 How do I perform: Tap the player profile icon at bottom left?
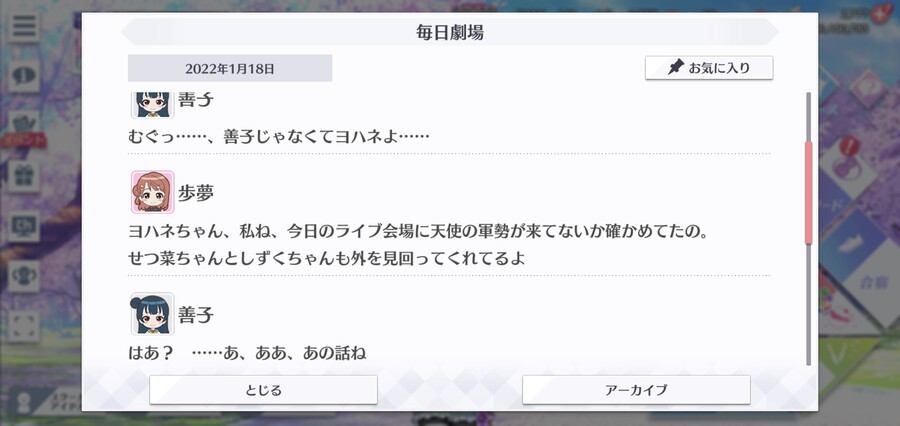click(x=23, y=401)
